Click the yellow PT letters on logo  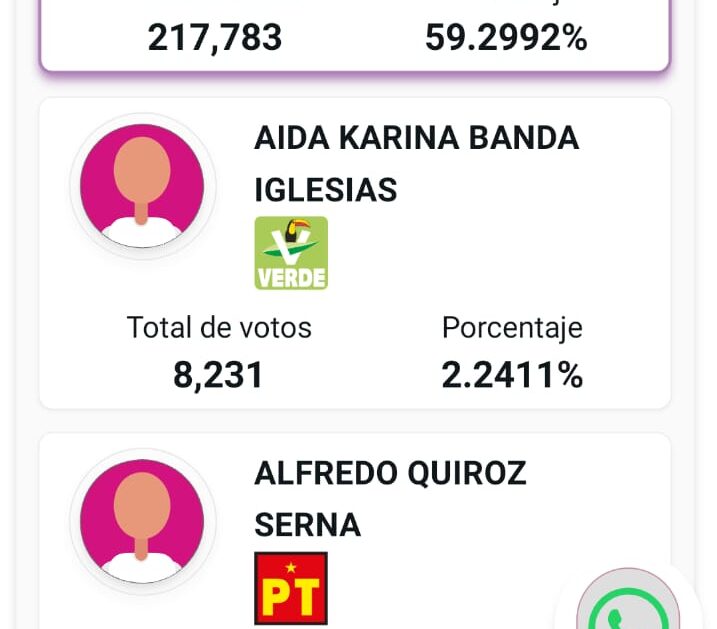pyautogui.click(x=291, y=596)
